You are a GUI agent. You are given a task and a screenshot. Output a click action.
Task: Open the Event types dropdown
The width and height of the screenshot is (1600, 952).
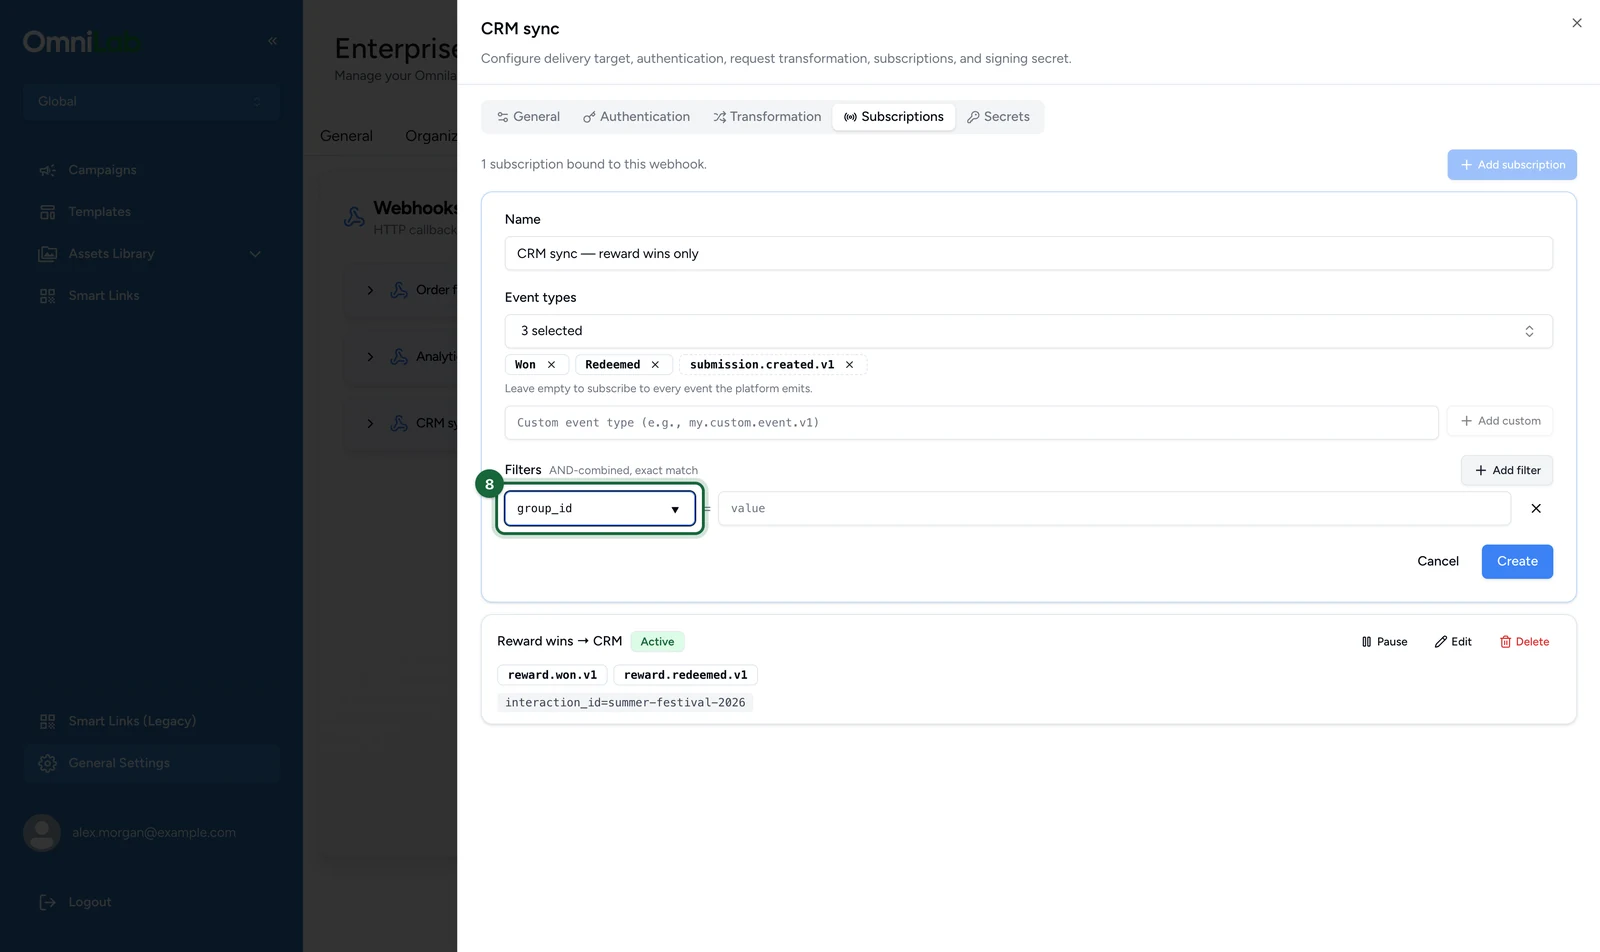(x=1028, y=331)
